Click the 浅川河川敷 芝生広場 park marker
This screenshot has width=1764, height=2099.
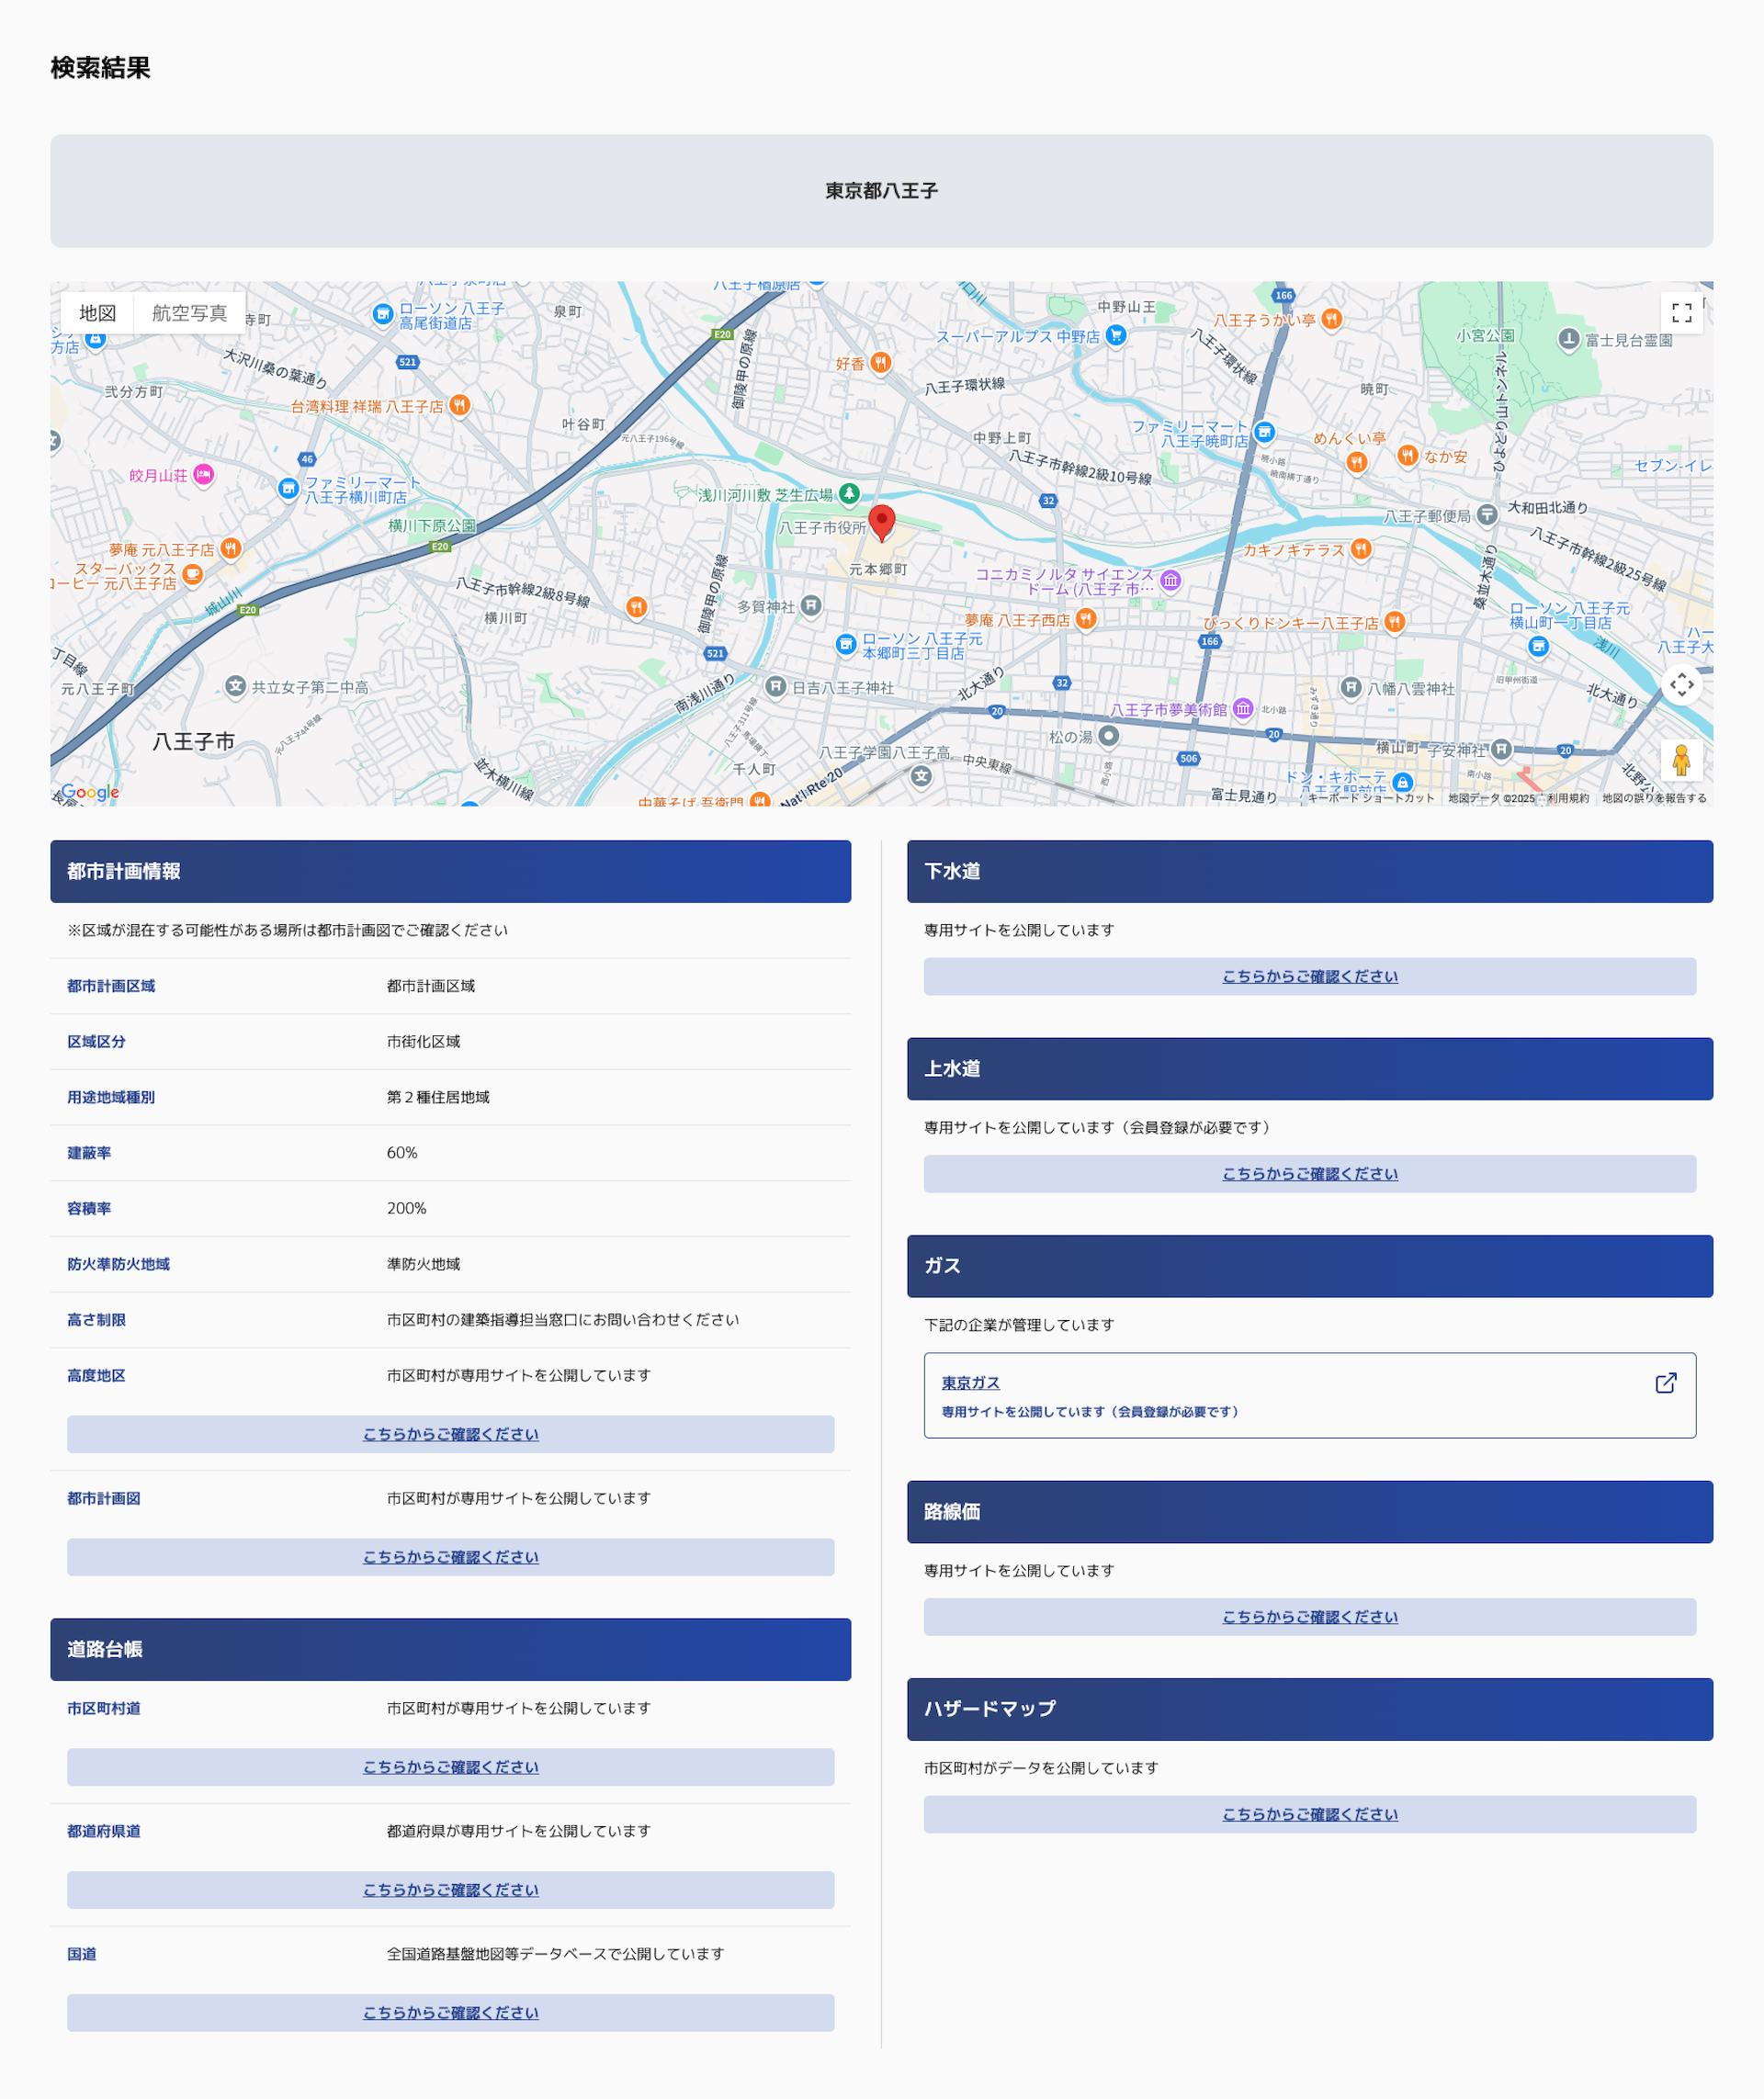click(x=849, y=493)
